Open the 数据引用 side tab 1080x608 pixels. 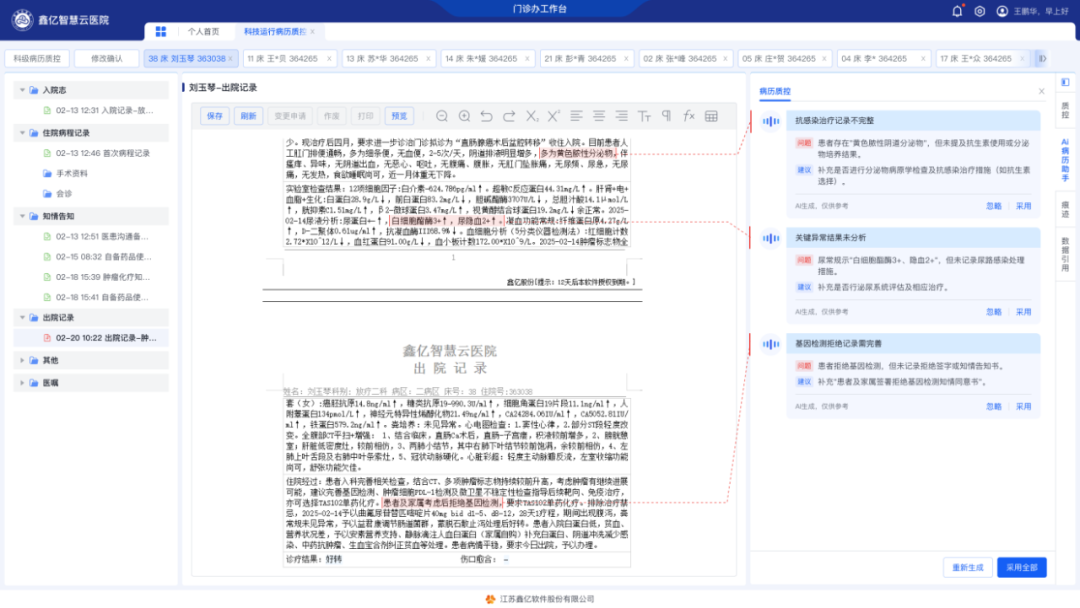click(1065, 255)
